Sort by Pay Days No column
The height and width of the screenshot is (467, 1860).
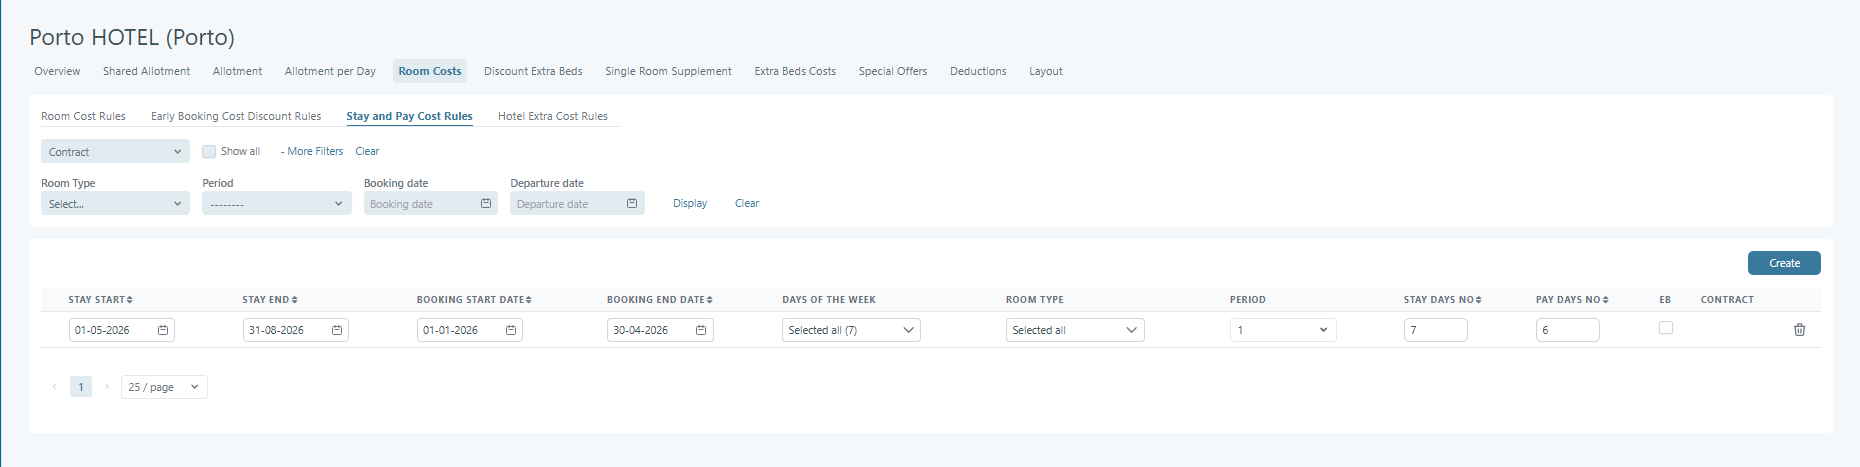(x=1605, y=300)
